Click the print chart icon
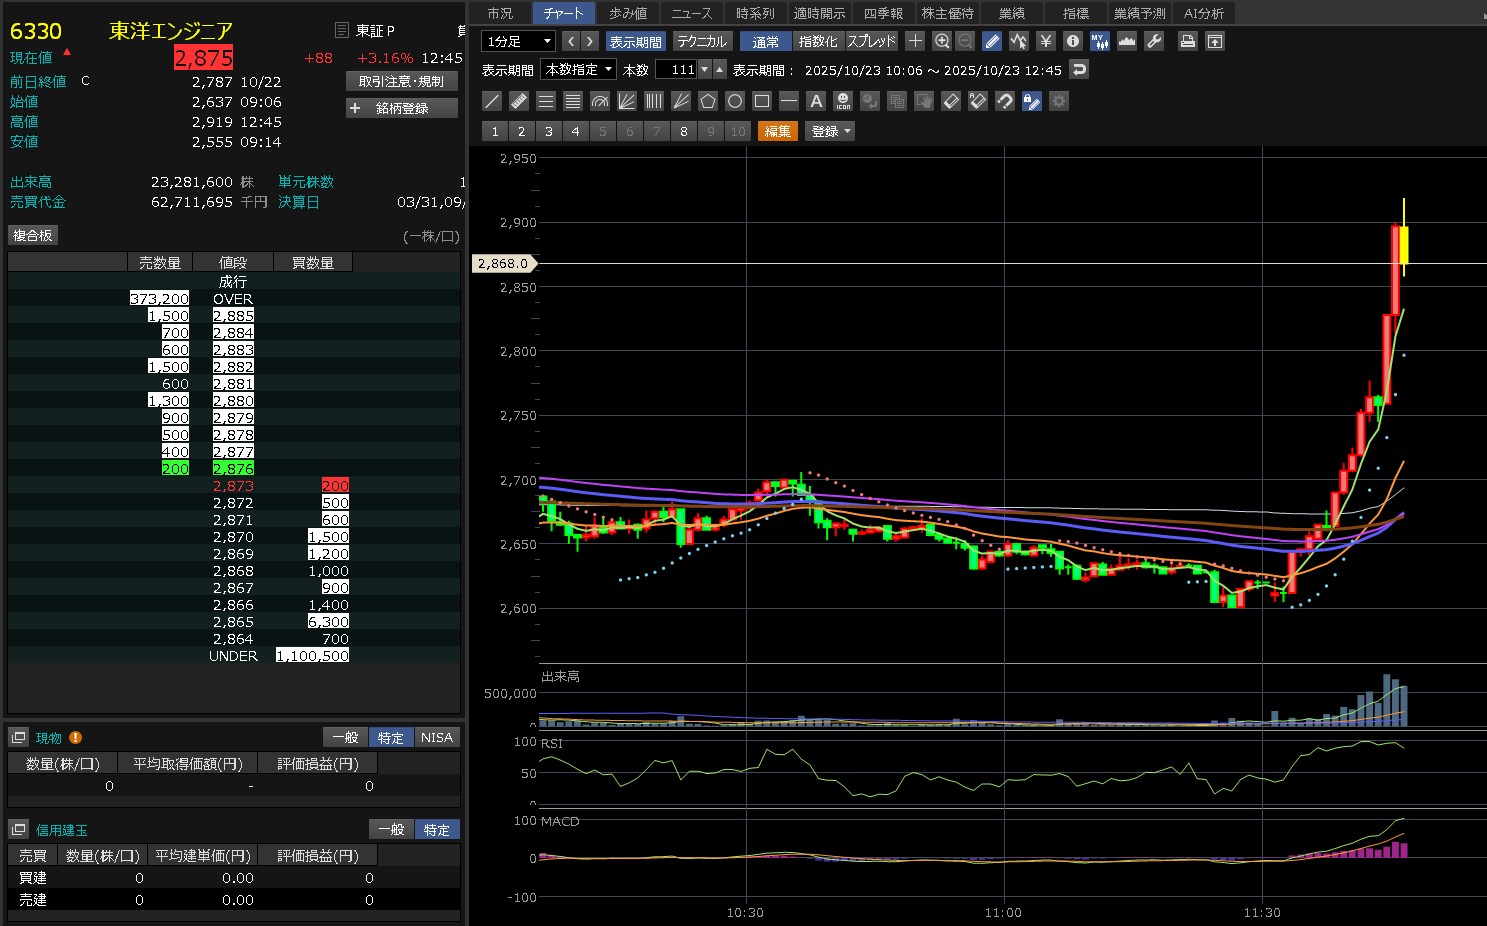Viewport: 1487px width, 926px height. pyautogui.click(x=1187, y=41)
